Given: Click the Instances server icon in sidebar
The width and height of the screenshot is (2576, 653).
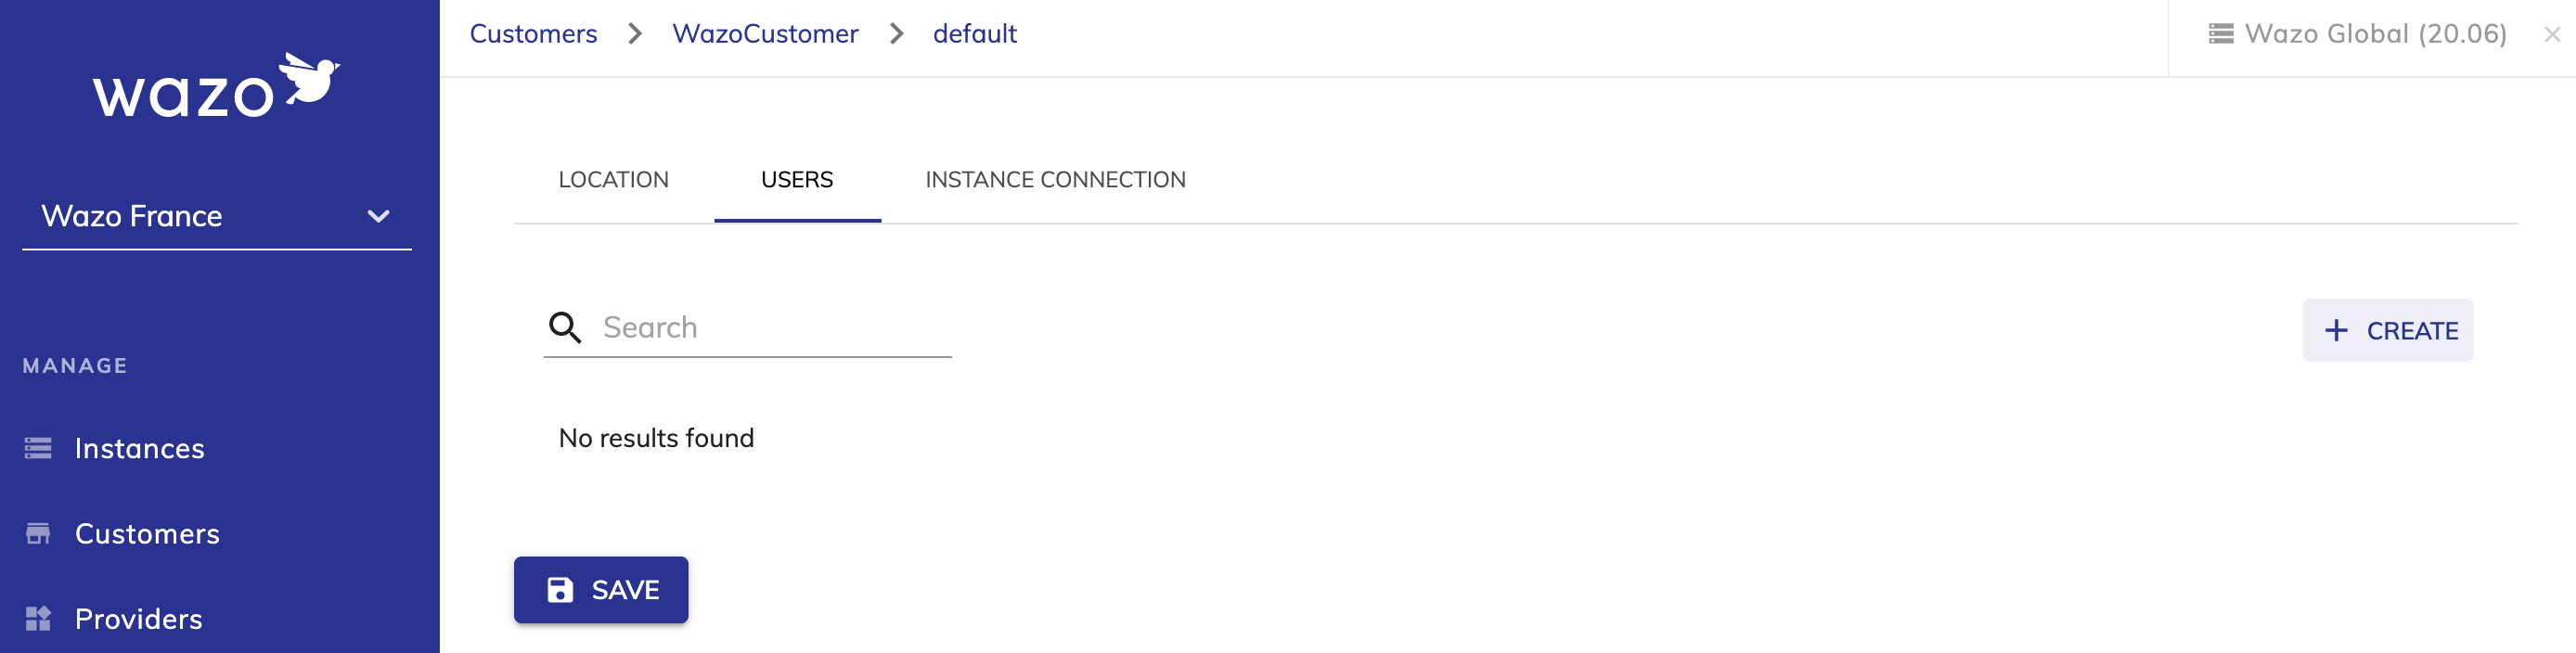Looking at the screenshot, I should click(38, 448).
